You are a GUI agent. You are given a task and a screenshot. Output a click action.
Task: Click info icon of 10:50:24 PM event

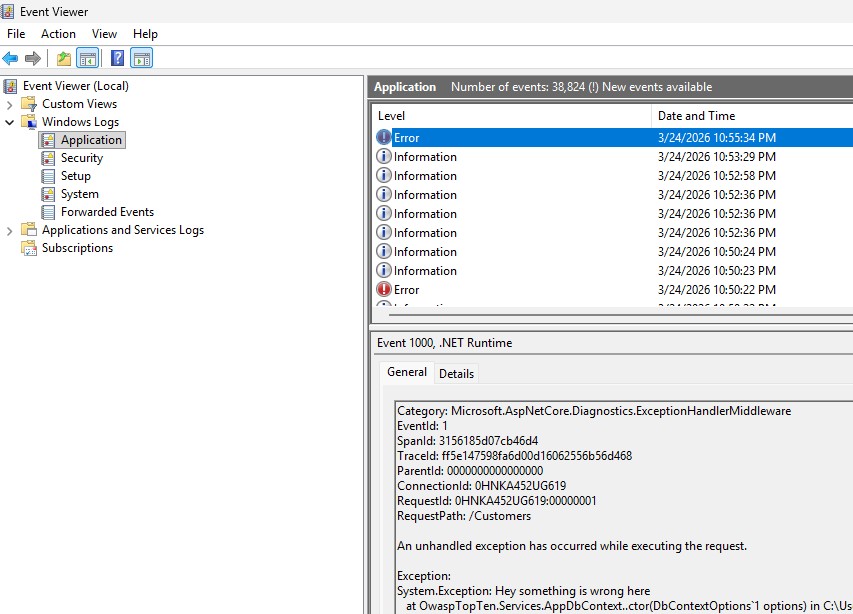tap(384, 251)
